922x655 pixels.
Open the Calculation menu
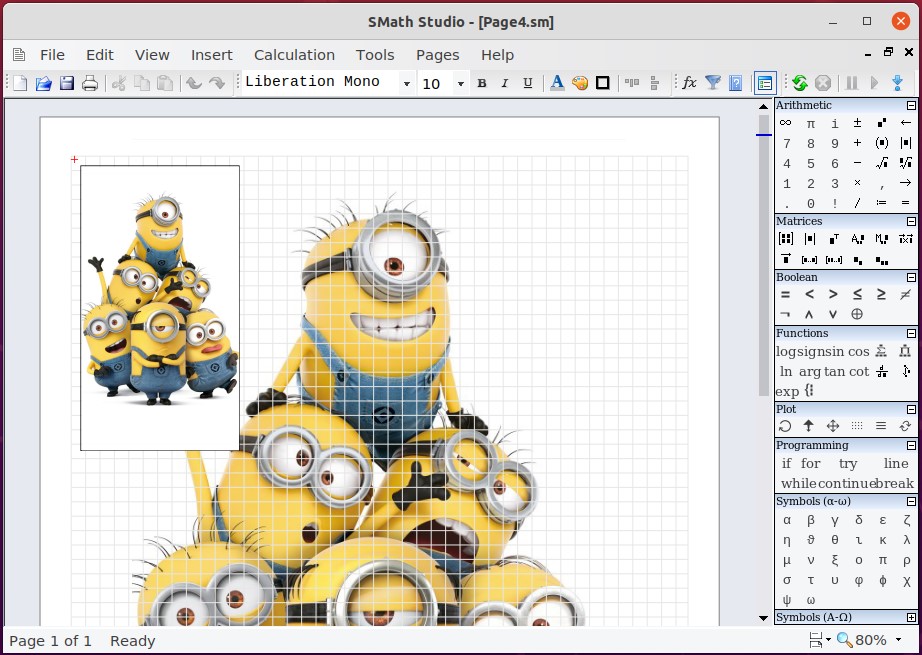tap(294, 55)
